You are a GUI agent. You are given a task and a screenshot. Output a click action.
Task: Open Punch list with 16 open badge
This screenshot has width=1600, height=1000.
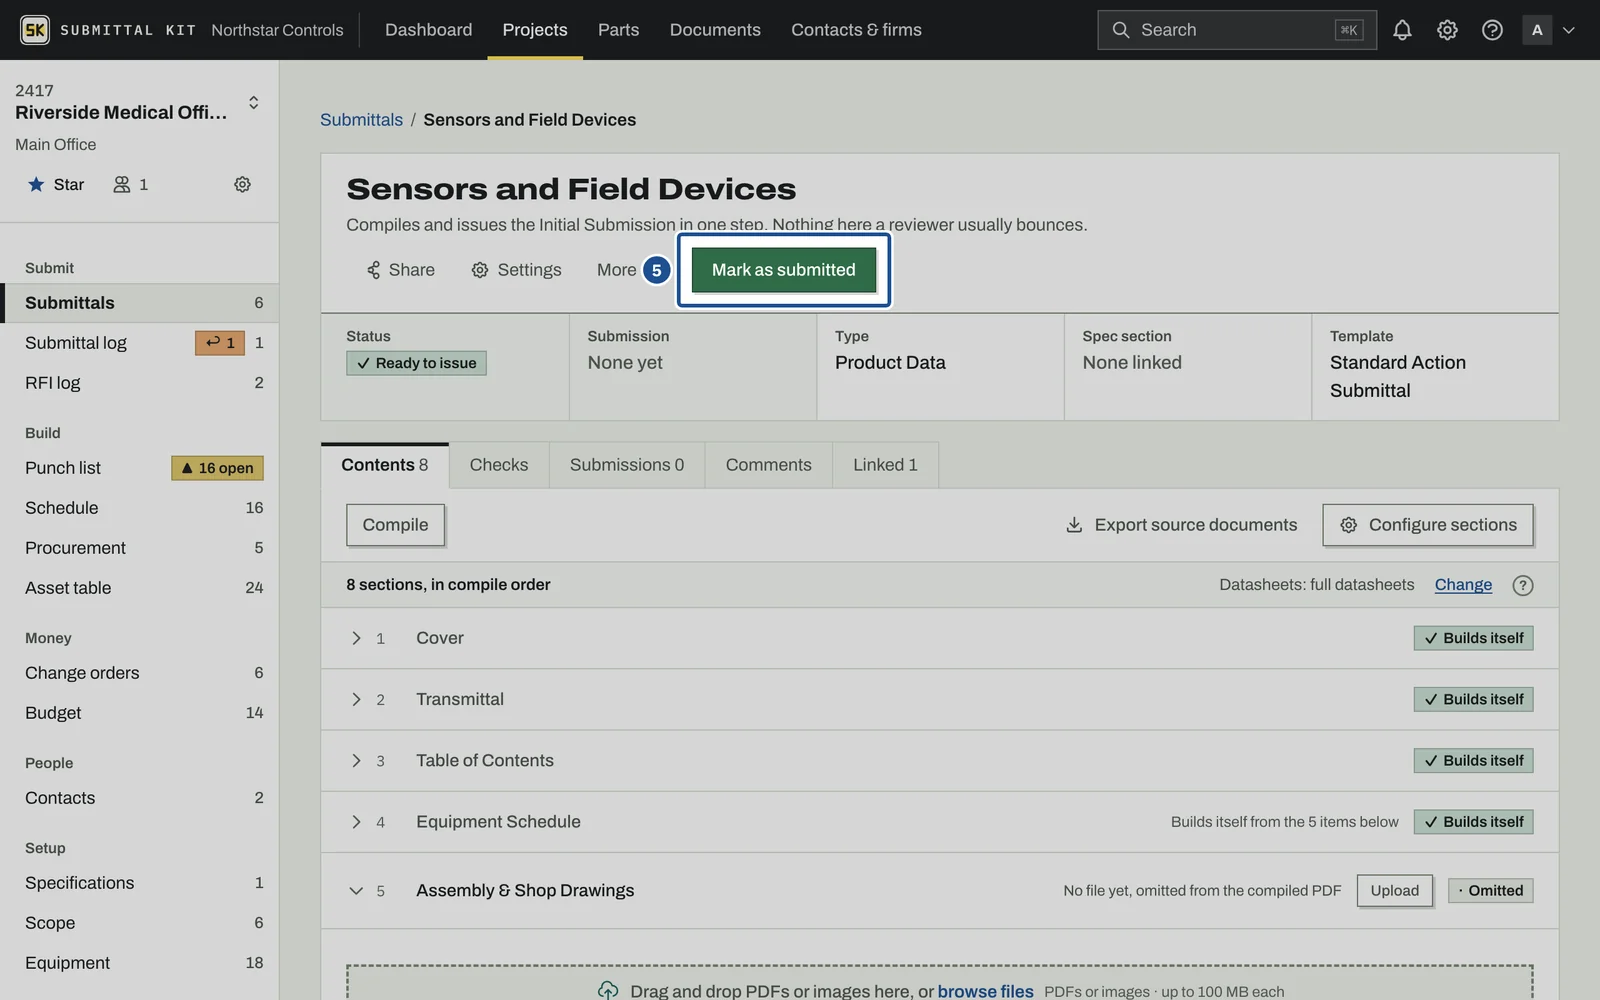click(x=139, y=468)
